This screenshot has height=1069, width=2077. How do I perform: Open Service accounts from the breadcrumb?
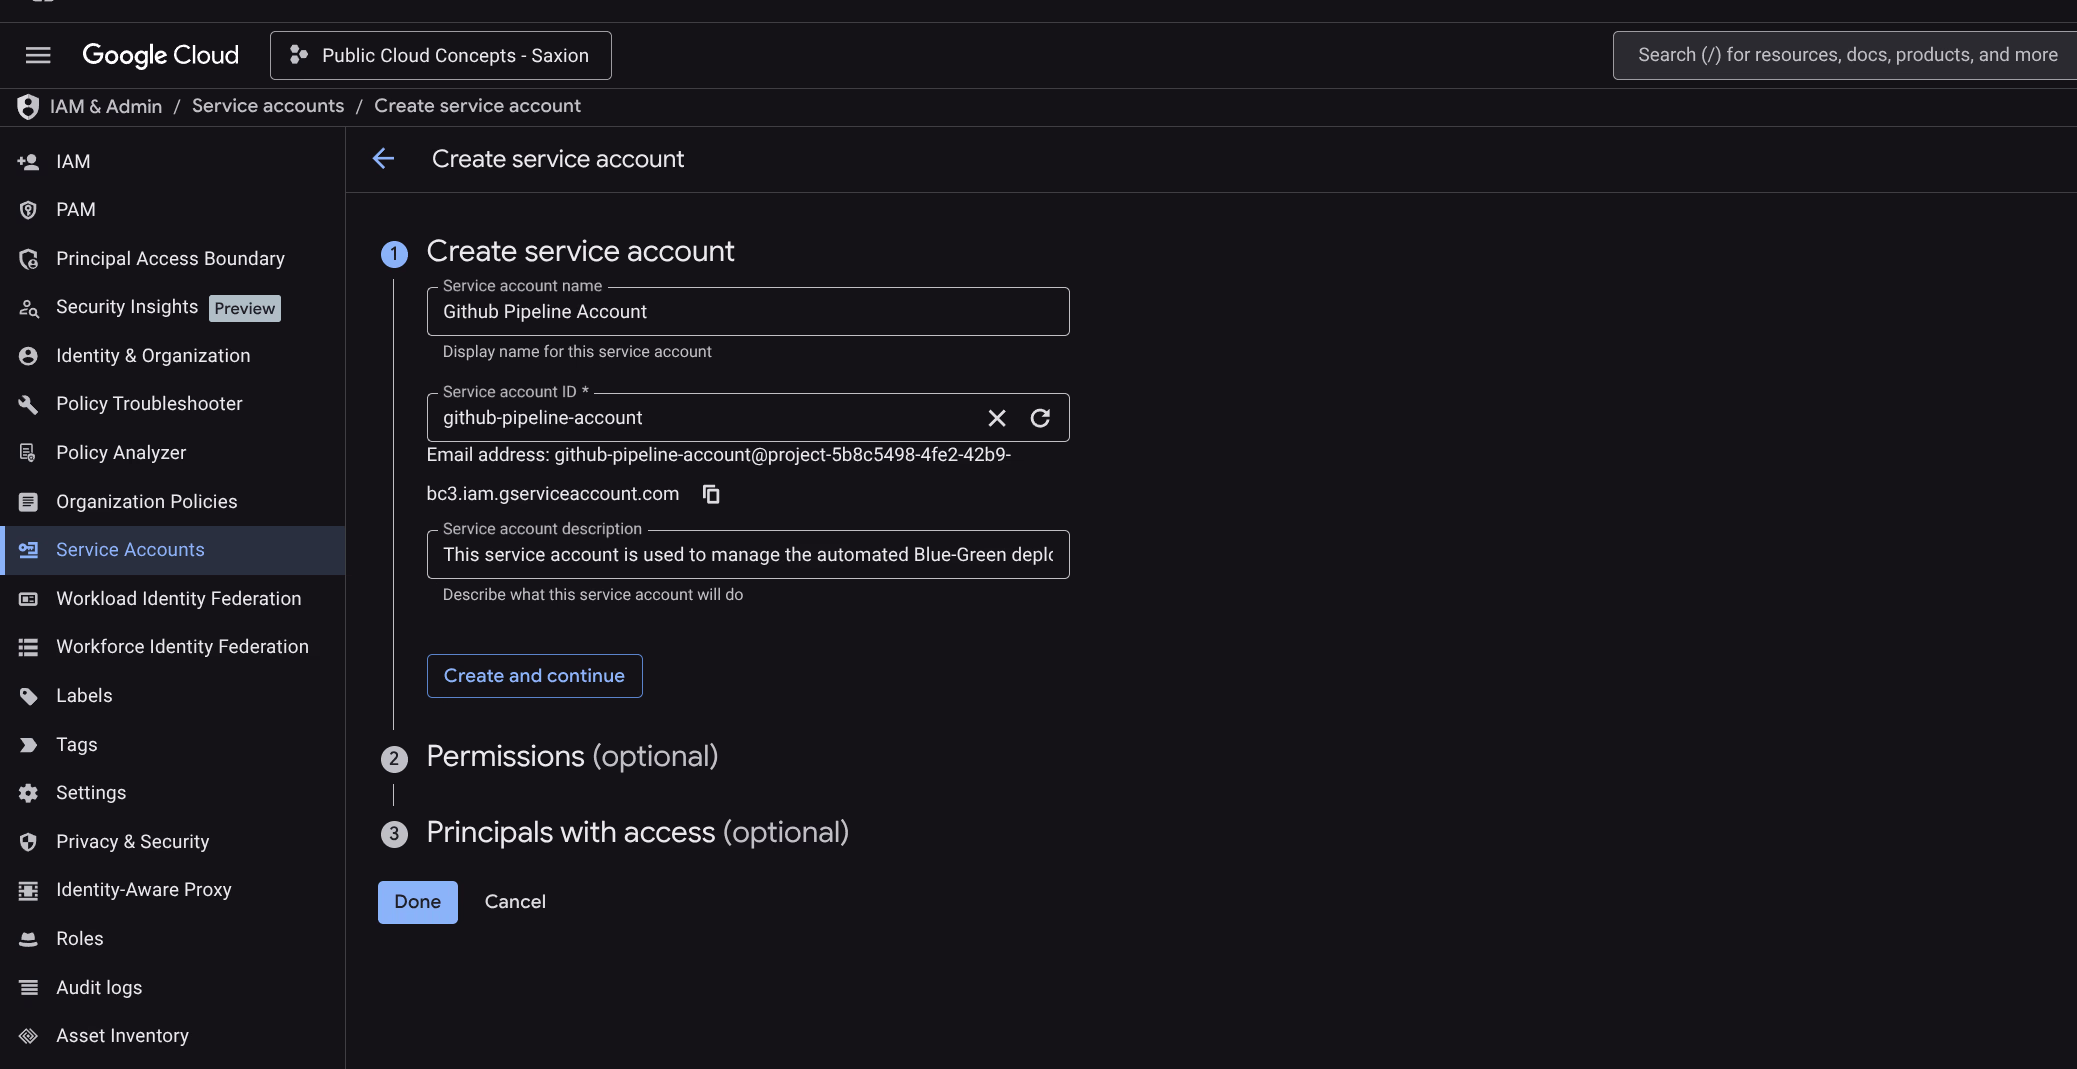[268, 106]
